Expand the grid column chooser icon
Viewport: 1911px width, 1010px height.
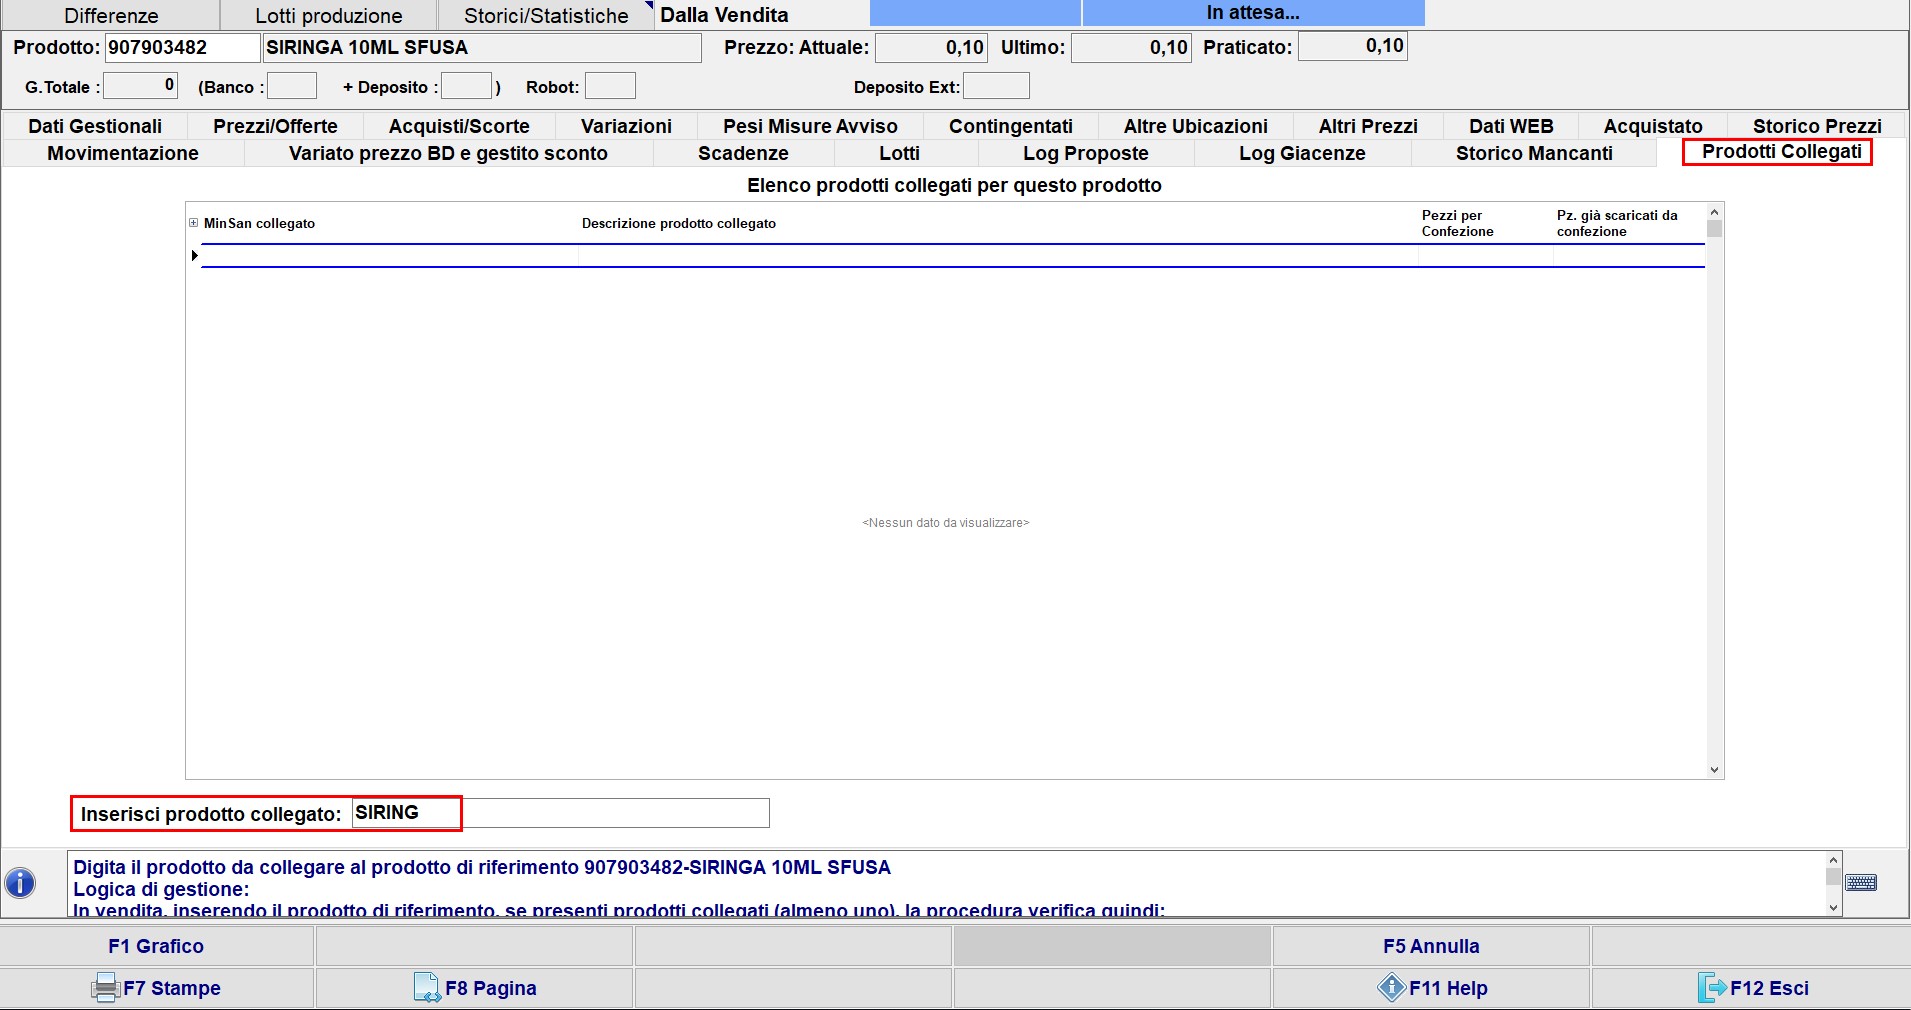193,223
